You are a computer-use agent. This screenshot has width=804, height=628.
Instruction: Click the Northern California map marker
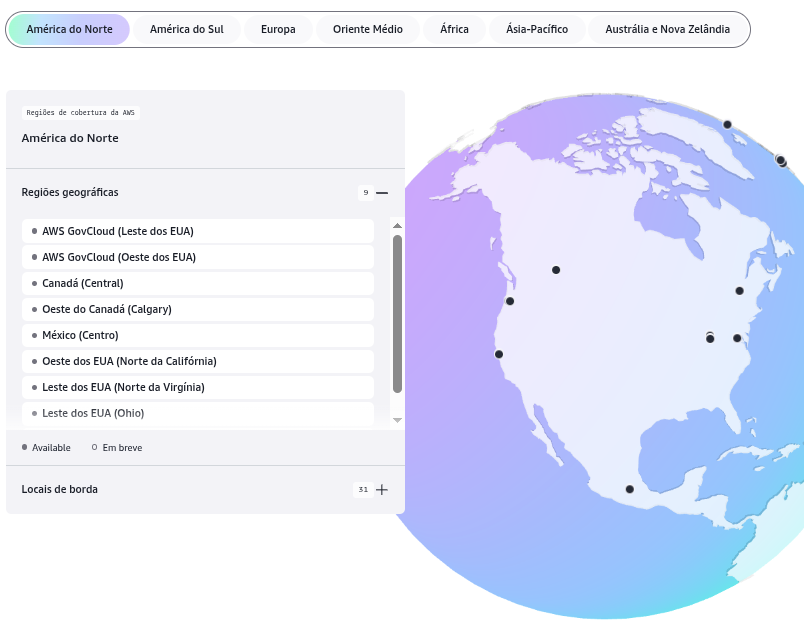click(x=499, y=354)
